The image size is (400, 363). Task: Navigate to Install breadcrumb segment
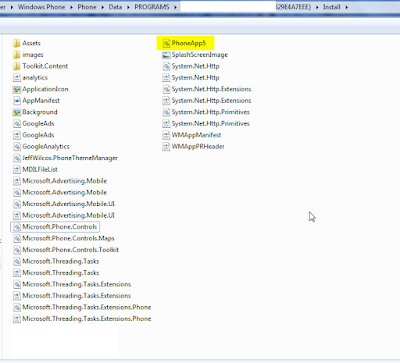pyautogui.click(x=332, y=7)
